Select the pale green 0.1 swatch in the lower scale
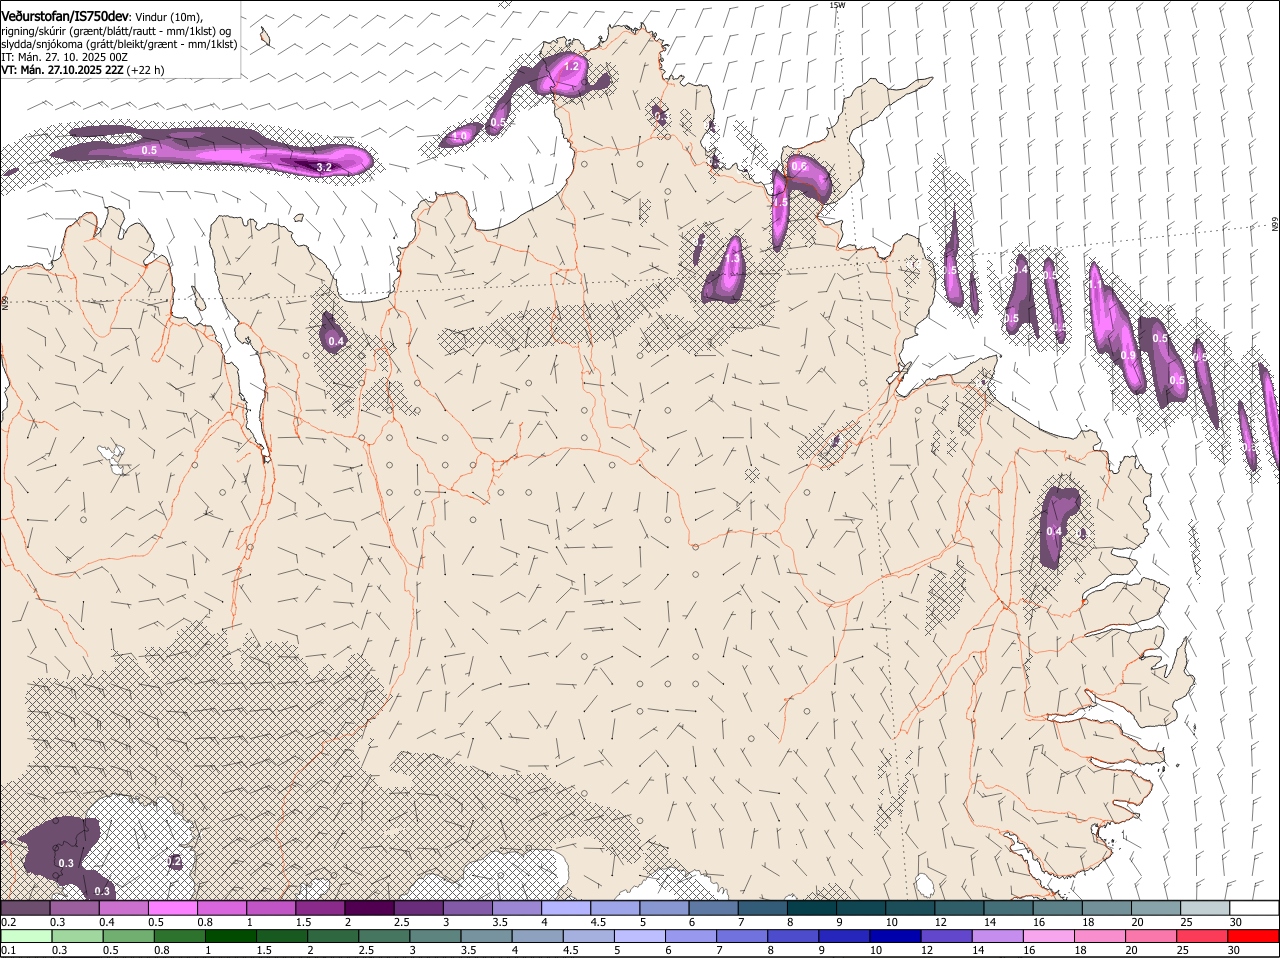Screen dimensions: 1280x958 coord(25,937)
